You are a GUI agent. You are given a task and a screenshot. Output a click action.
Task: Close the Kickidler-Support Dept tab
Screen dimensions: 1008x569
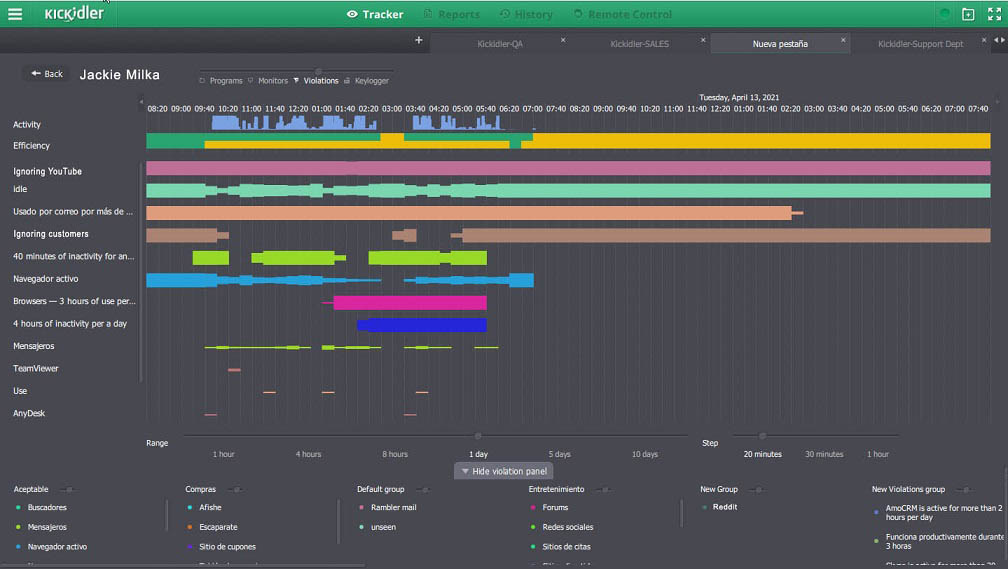click(984, 40)
